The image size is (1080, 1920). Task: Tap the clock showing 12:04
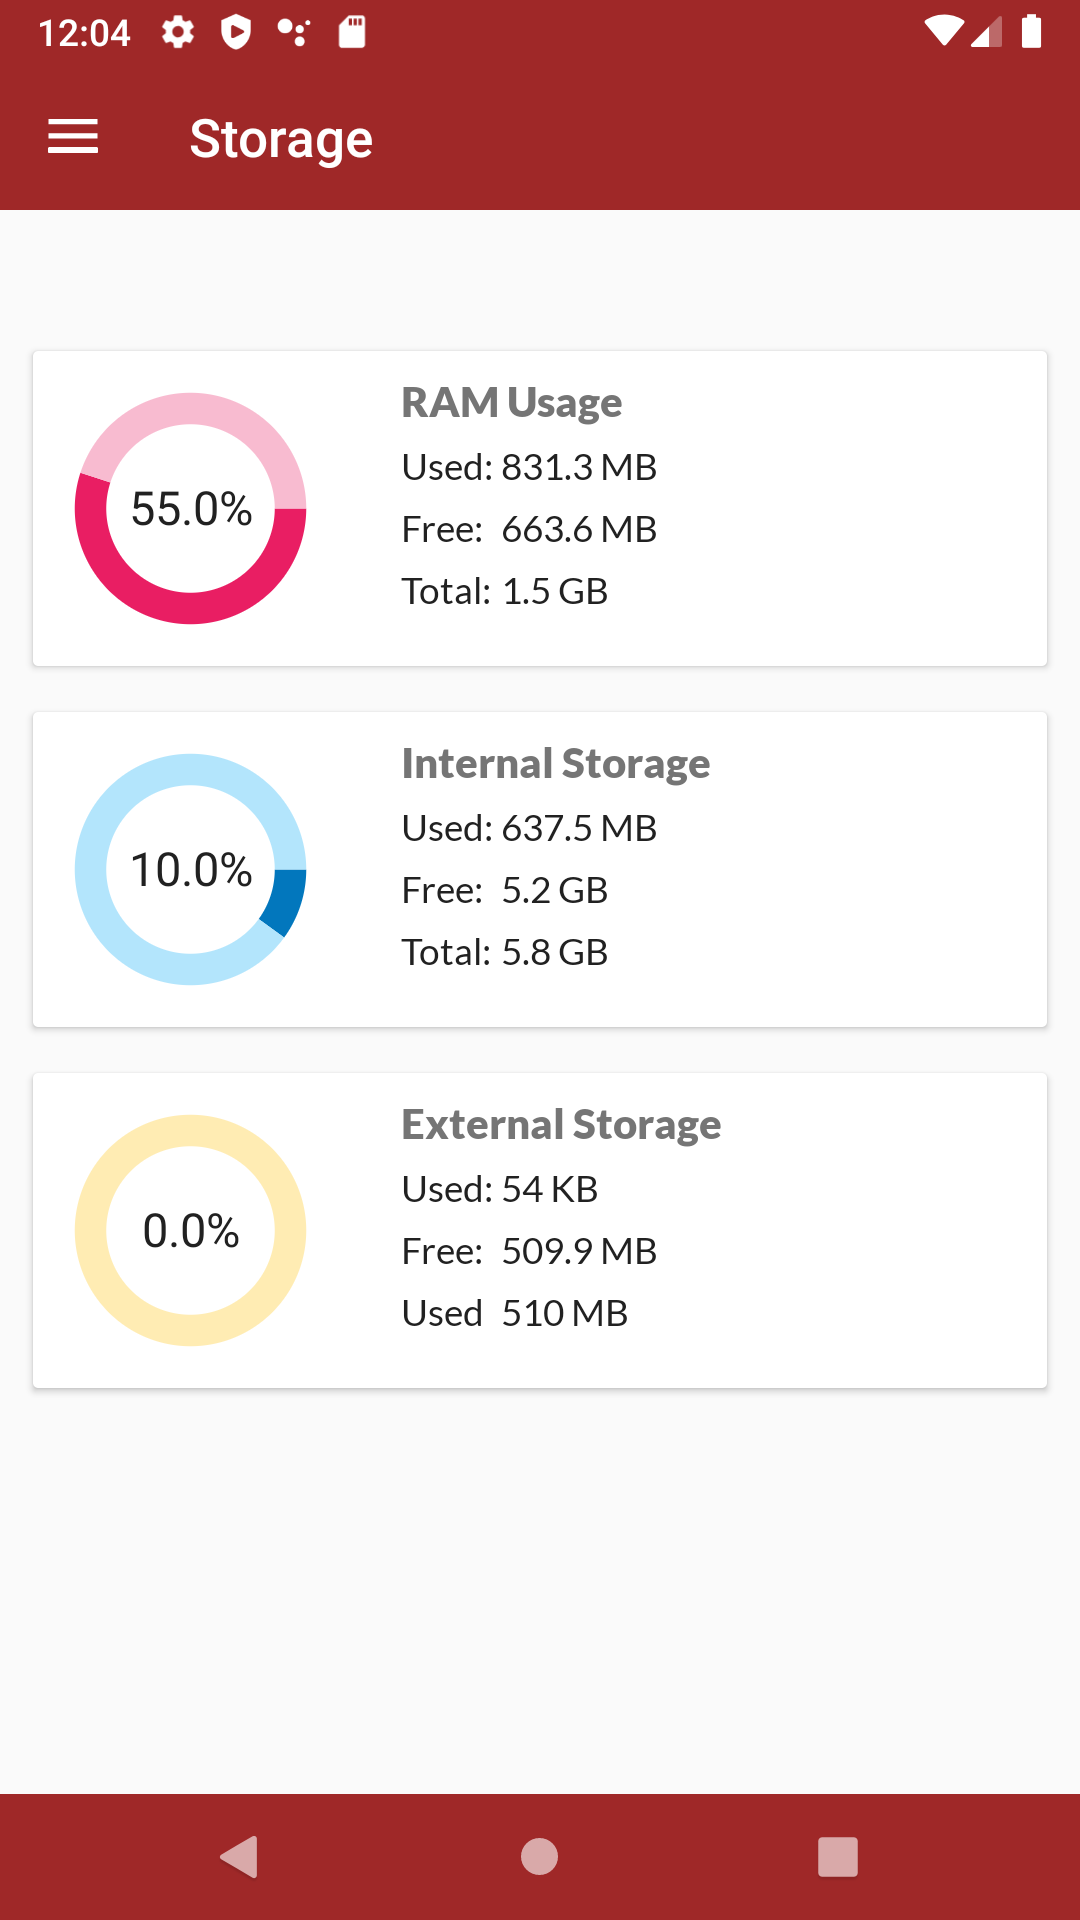click(85, 33)
